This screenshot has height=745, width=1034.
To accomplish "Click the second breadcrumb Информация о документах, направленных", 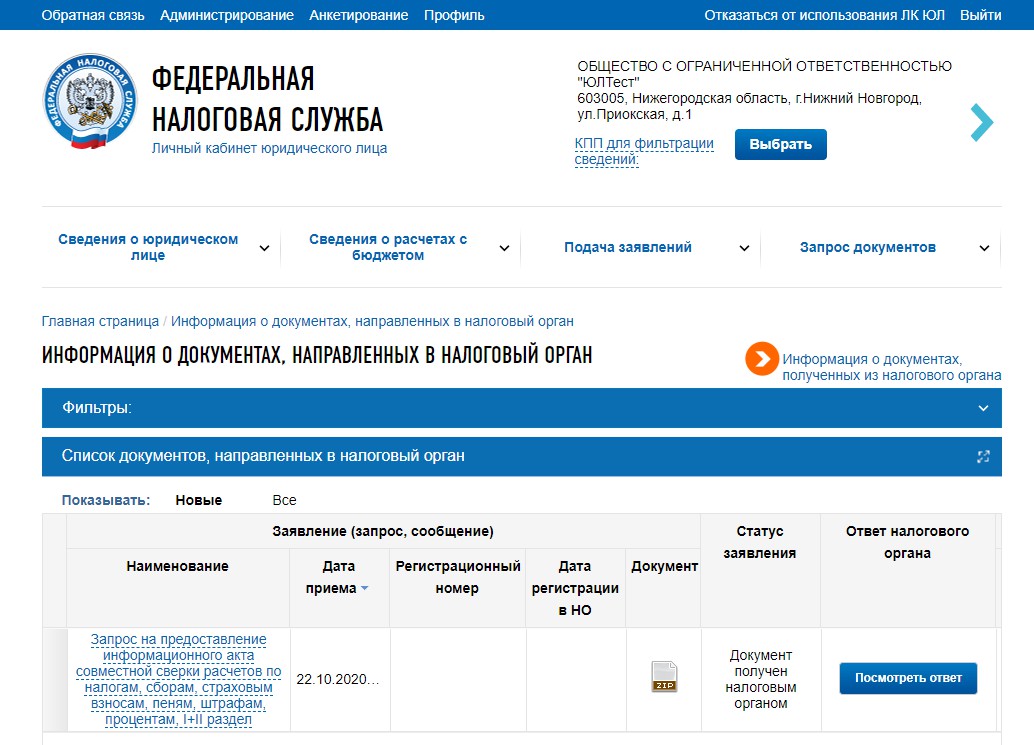I will (372, 321).
